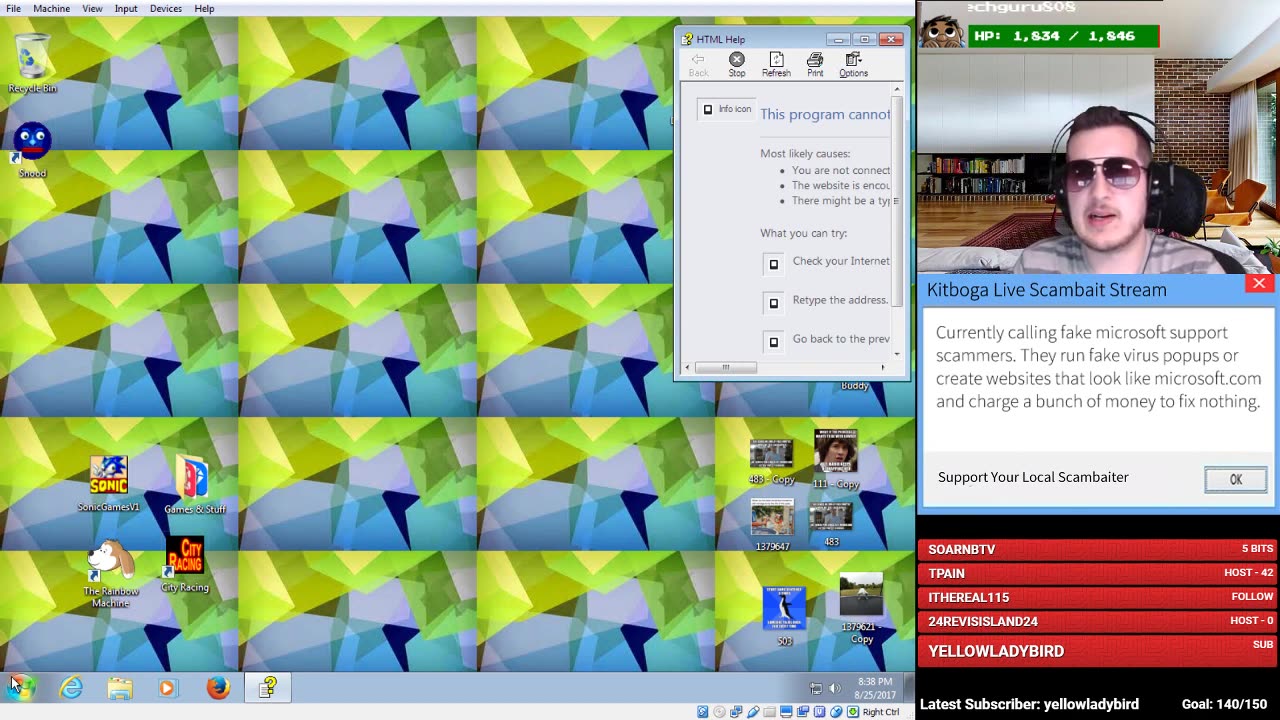Image resolution: width=1280 pixels, height=720 pixels.
Task: Open the 483 - Copy image thumbnail
Action: [771, 462]
